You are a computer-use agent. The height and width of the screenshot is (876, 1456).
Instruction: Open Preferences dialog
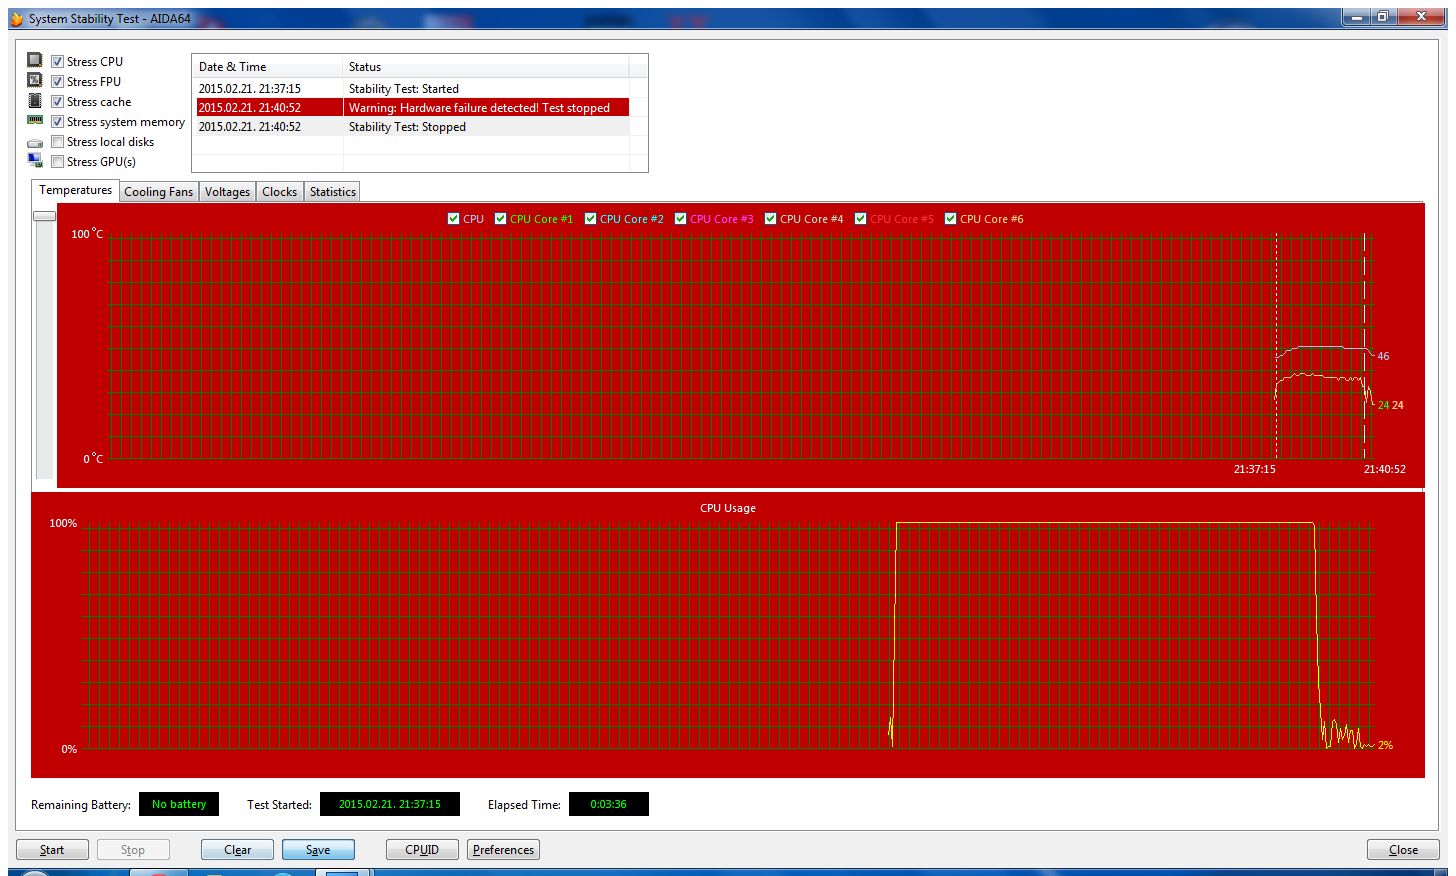(x=504, y=850)
